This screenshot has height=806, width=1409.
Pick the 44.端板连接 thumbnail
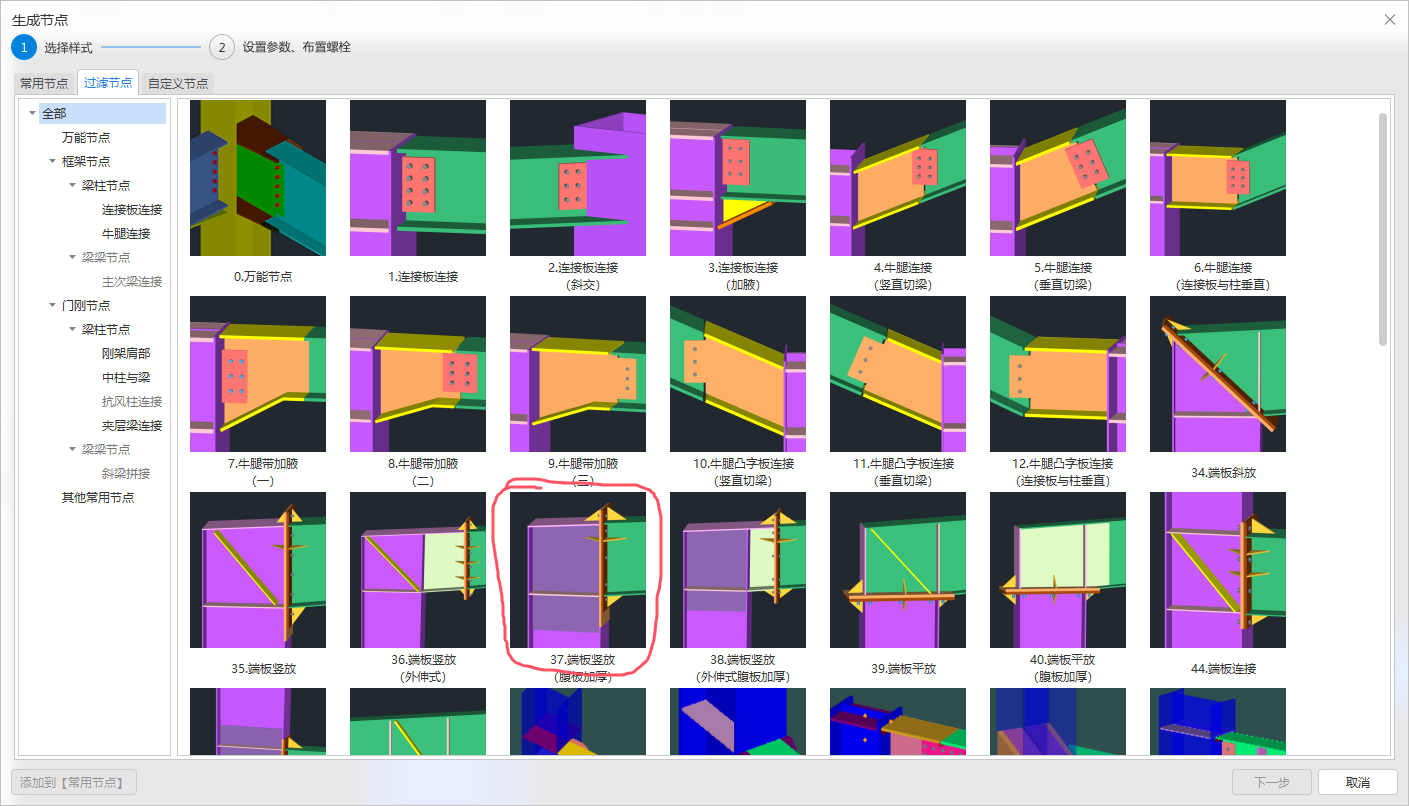[1218, 570]
